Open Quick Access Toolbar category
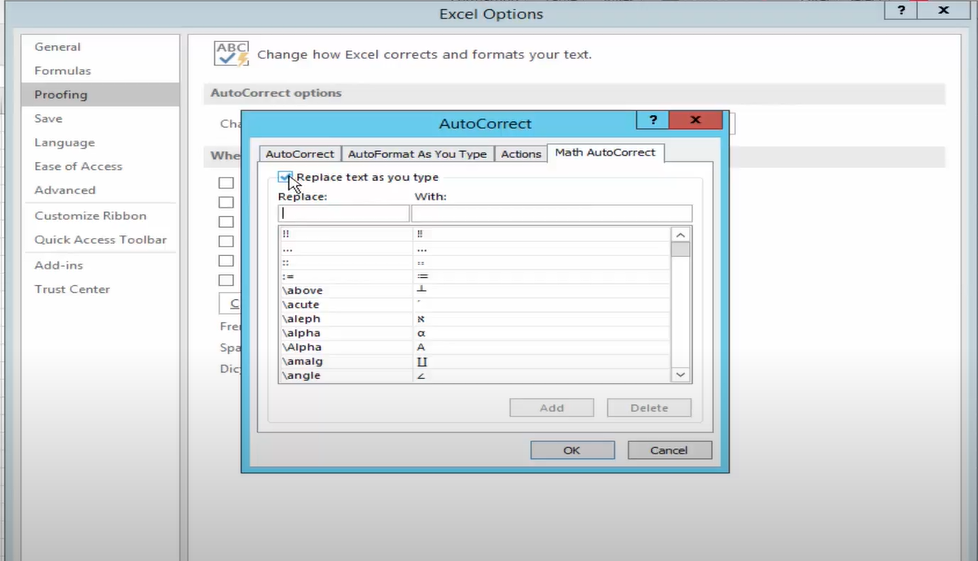The height and width of the screenshot is (561, 978). pos(100,240)
